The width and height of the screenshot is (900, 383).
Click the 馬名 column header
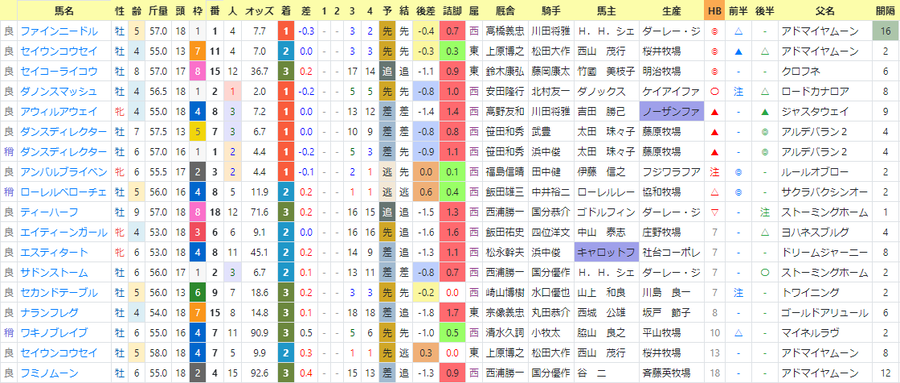(64, 11)
